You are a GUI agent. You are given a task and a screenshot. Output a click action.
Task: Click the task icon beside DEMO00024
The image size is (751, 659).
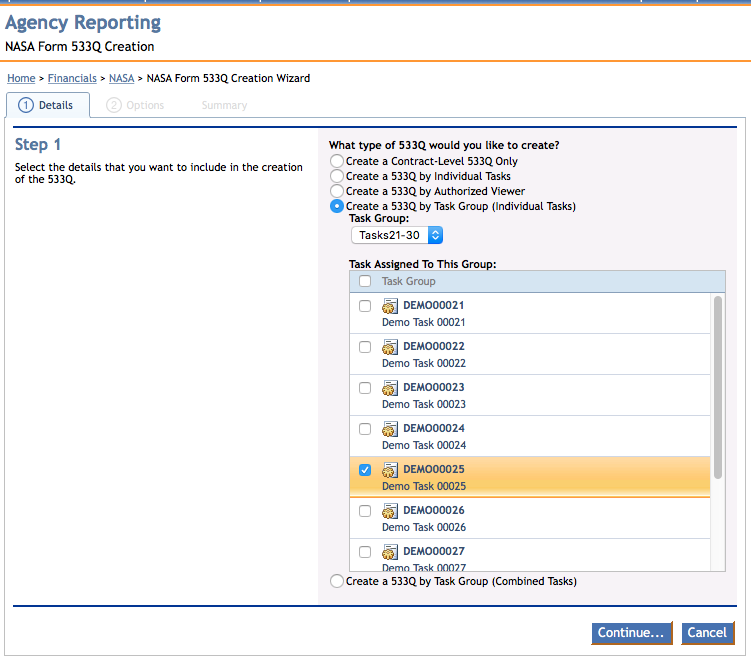coord(390,429)
